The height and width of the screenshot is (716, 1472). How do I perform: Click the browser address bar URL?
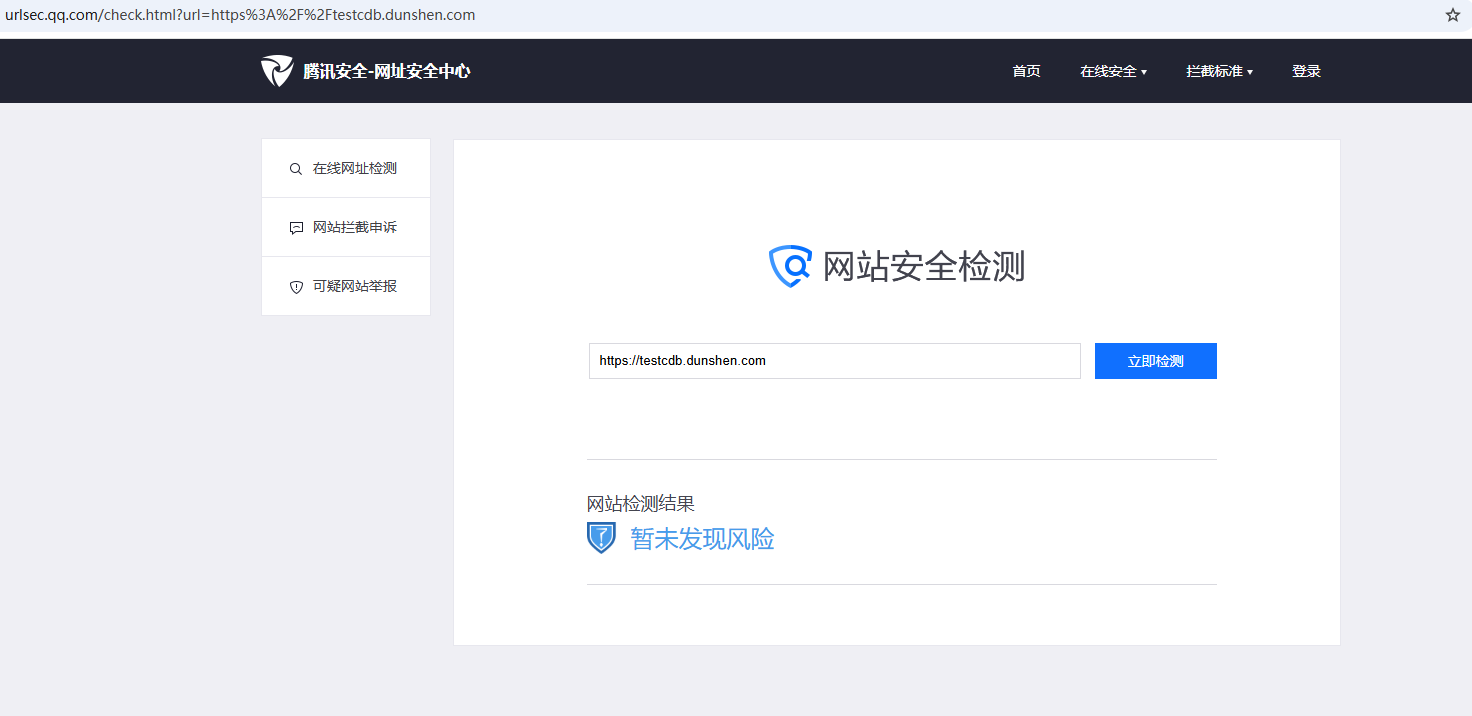click(240, 15)
